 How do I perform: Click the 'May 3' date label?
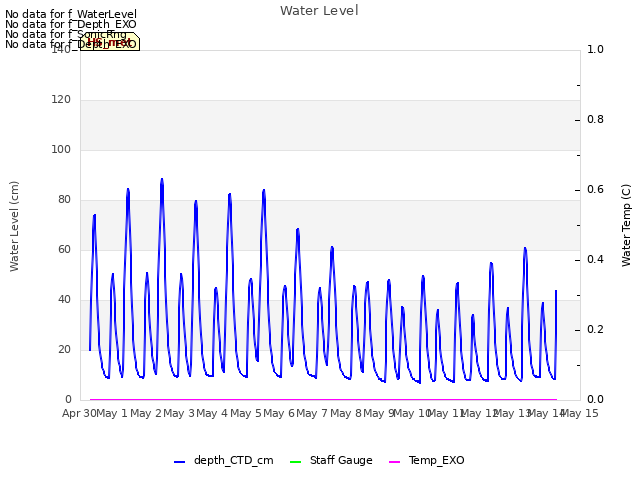point(180,413)
